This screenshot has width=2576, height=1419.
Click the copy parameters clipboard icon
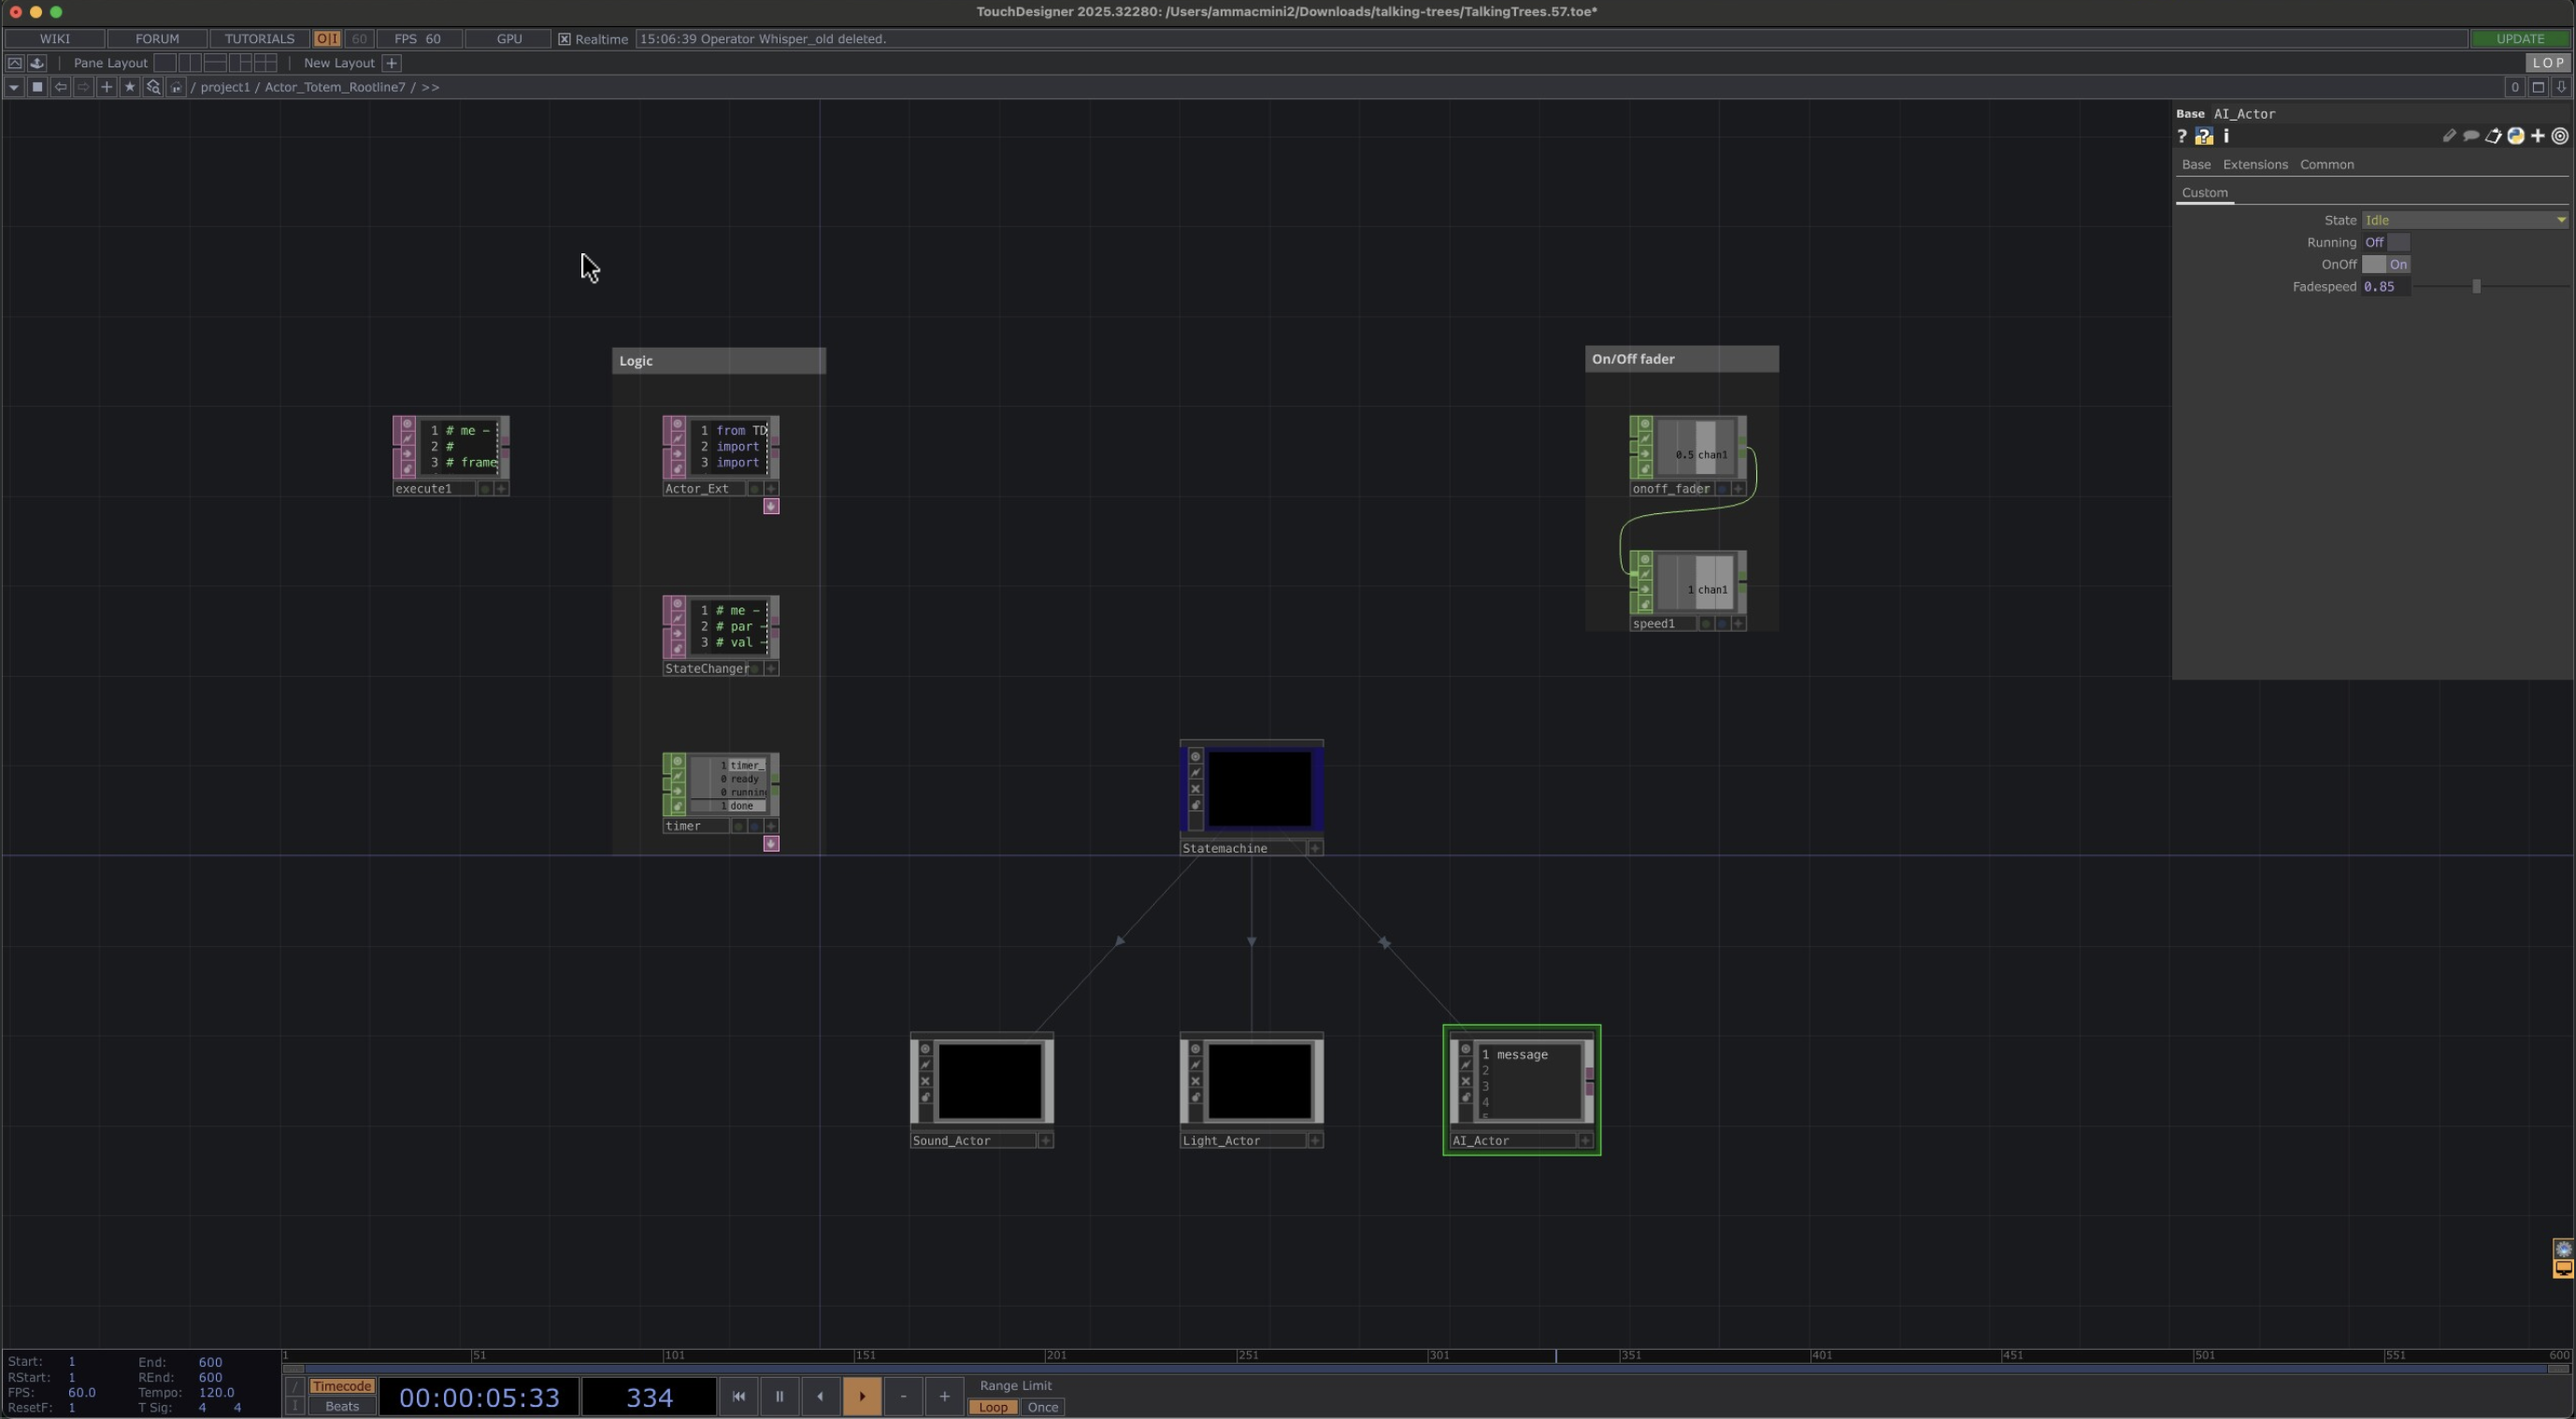point(2493,136)
